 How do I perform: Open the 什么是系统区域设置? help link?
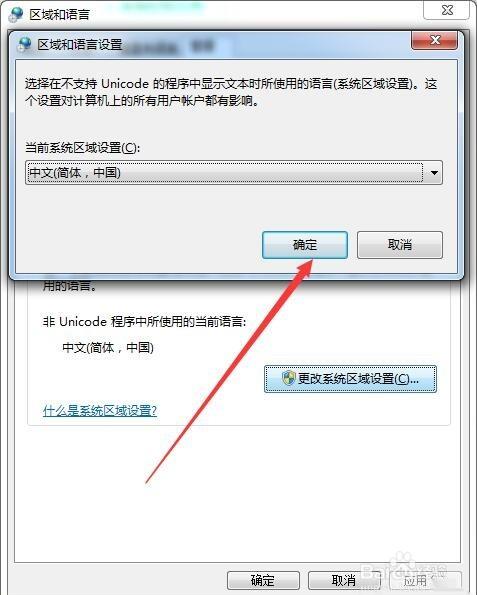coord(100,411)
